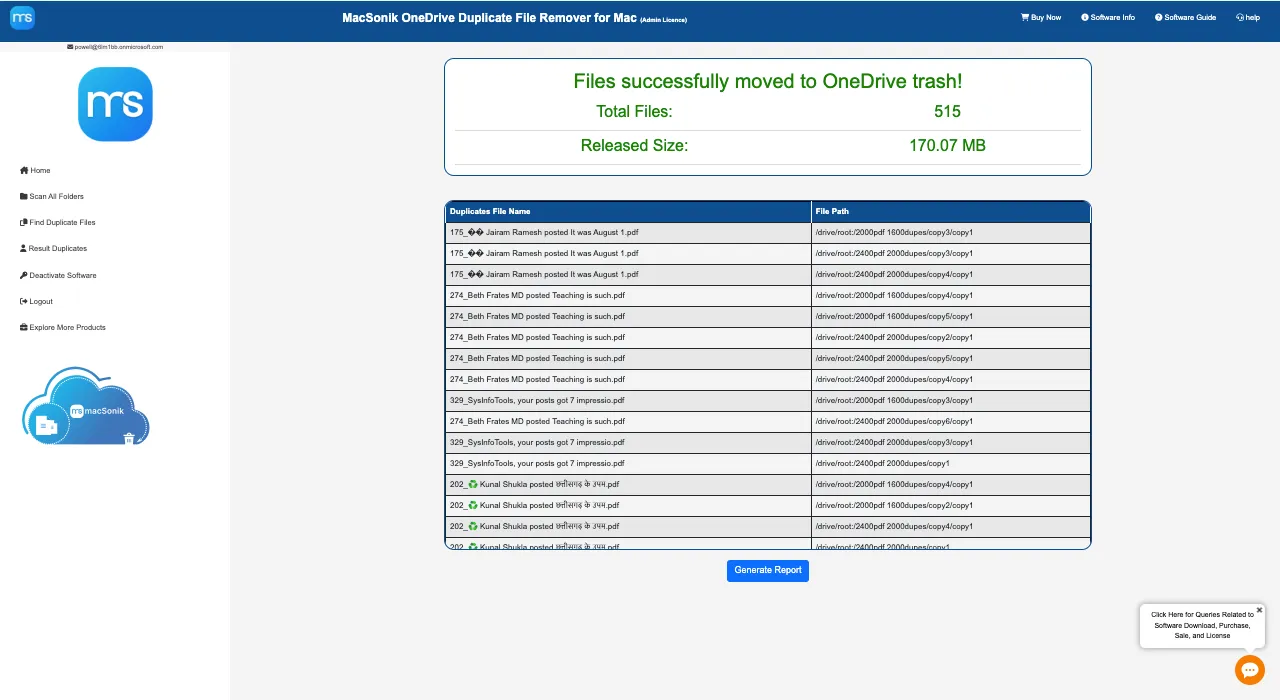The width and height of the screenshot is (1280, 700).
Task: Click the cart icon beside Buy Now
Action: [1025, 17]
